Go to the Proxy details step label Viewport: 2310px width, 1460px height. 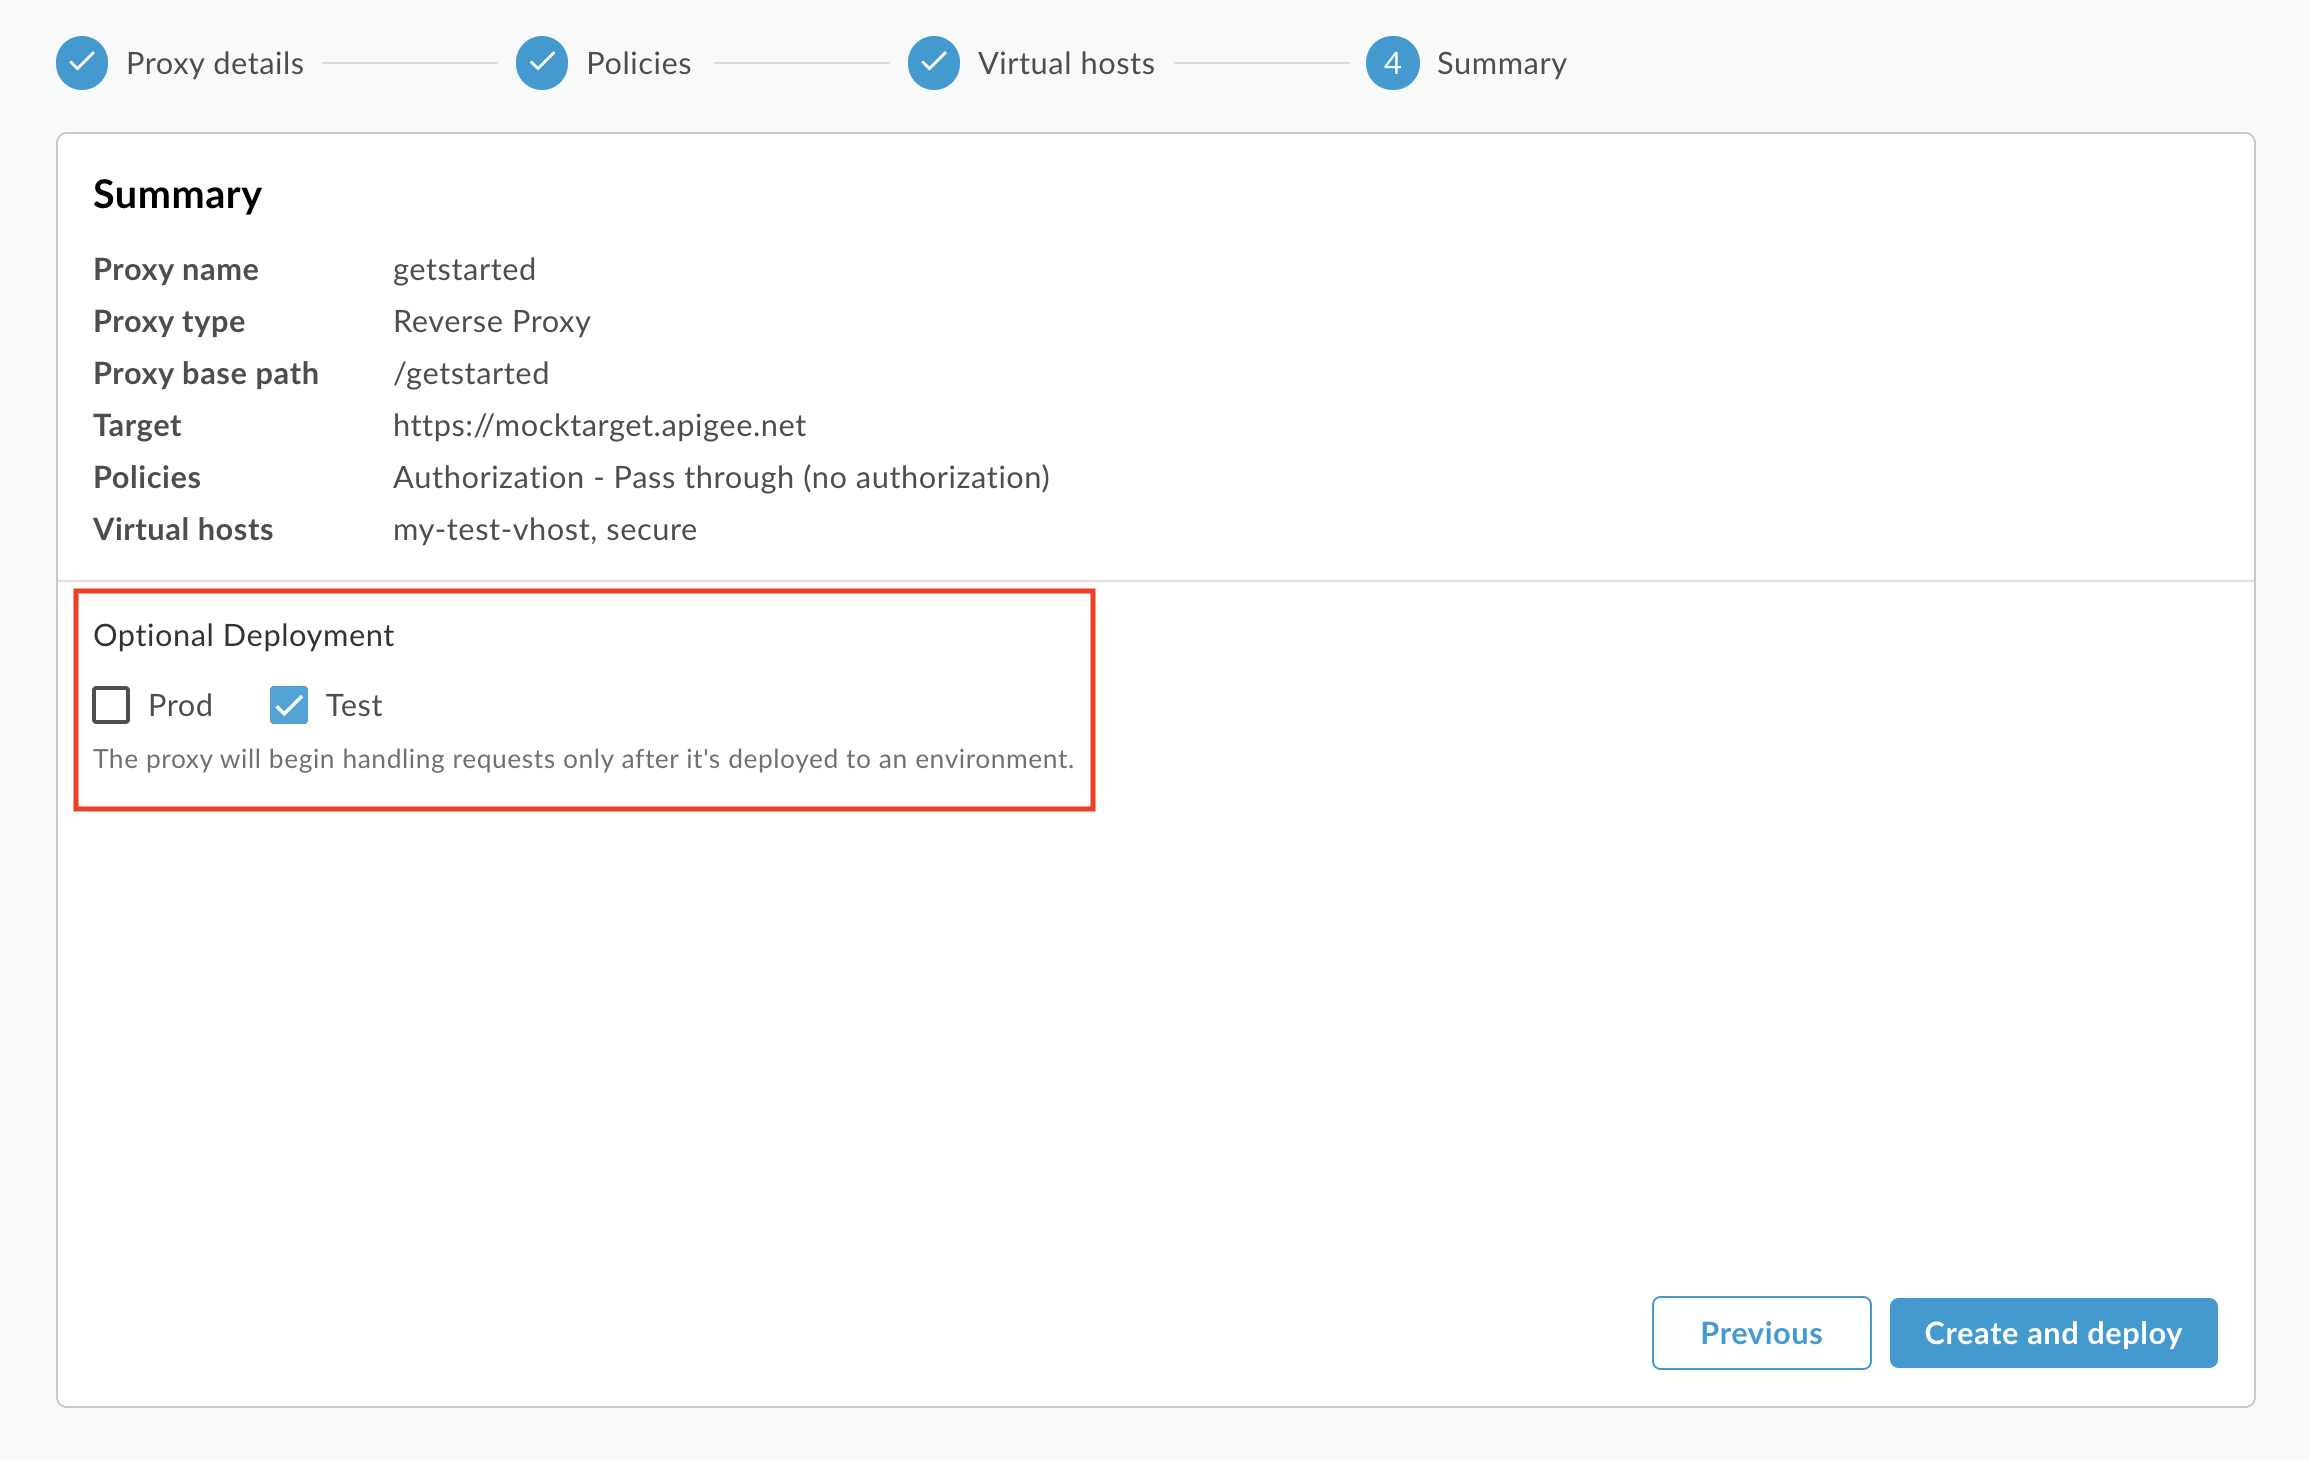215,64
